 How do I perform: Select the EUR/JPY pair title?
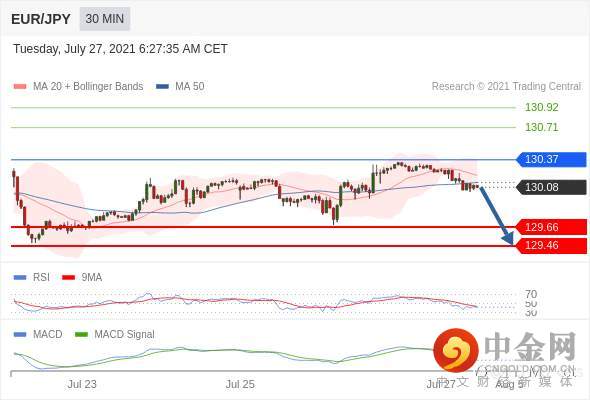pyautogui.click(x=41, y=19)
